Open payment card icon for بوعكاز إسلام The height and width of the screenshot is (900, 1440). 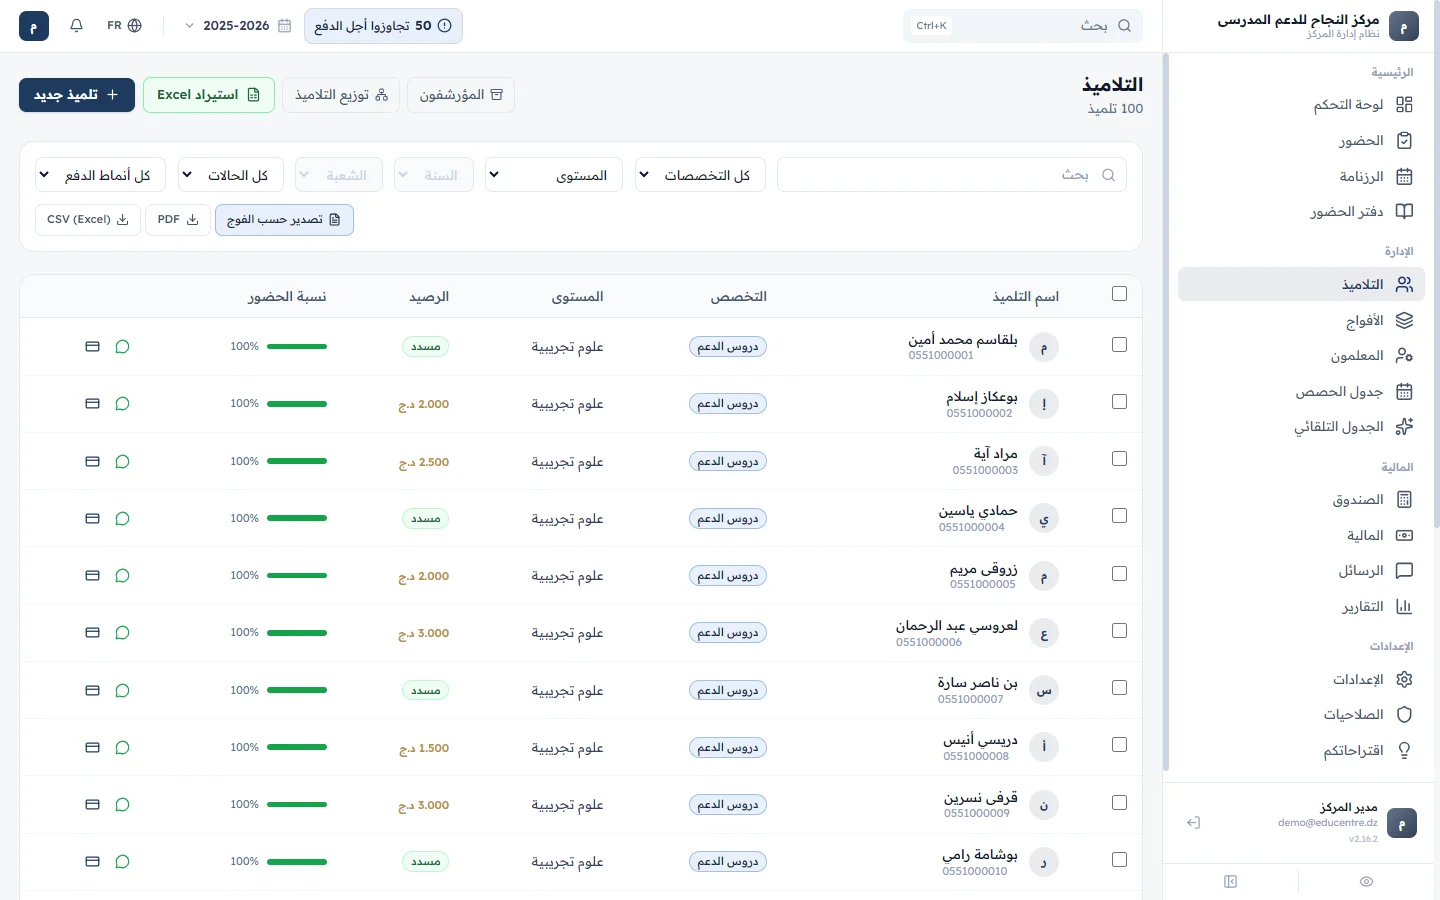(92, 404)
